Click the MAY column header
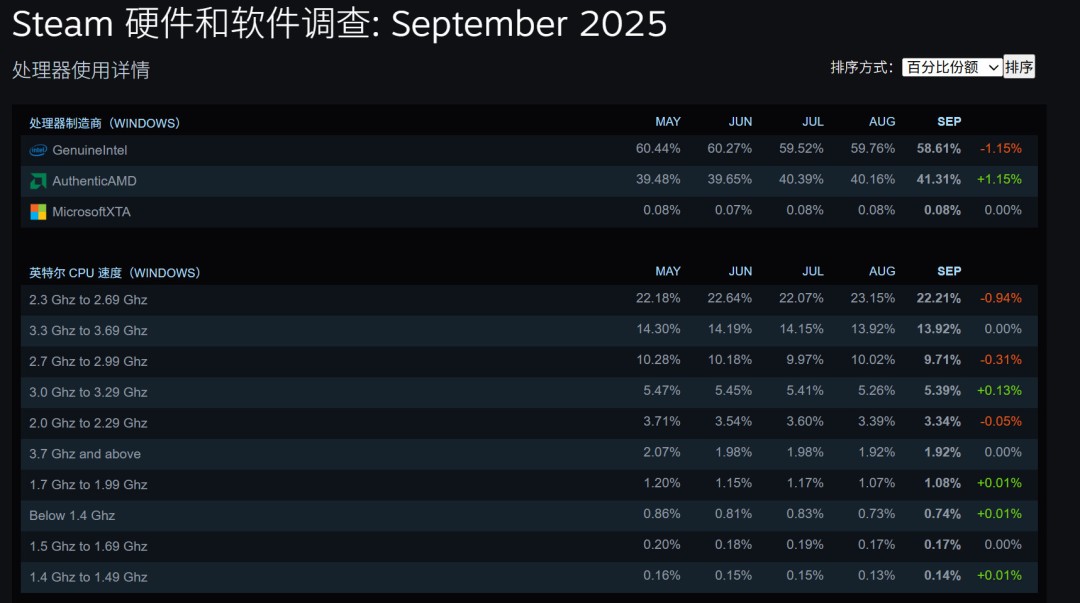 tap(668, 121)
